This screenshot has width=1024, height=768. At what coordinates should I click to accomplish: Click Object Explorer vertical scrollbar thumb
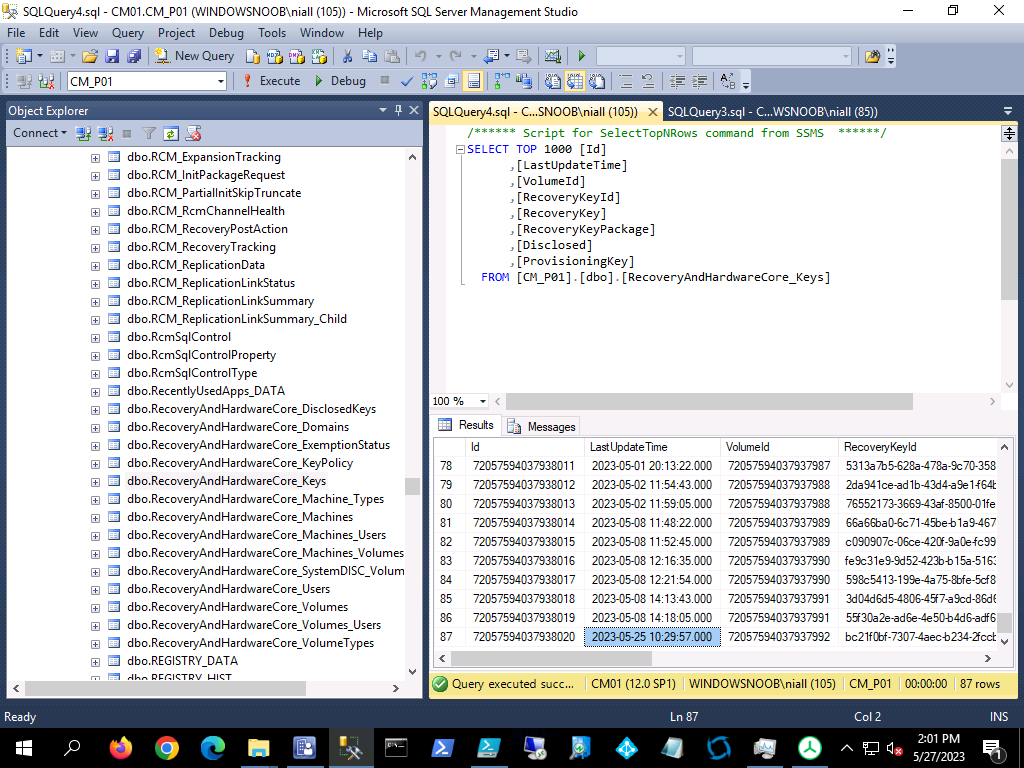pos(412,487)
